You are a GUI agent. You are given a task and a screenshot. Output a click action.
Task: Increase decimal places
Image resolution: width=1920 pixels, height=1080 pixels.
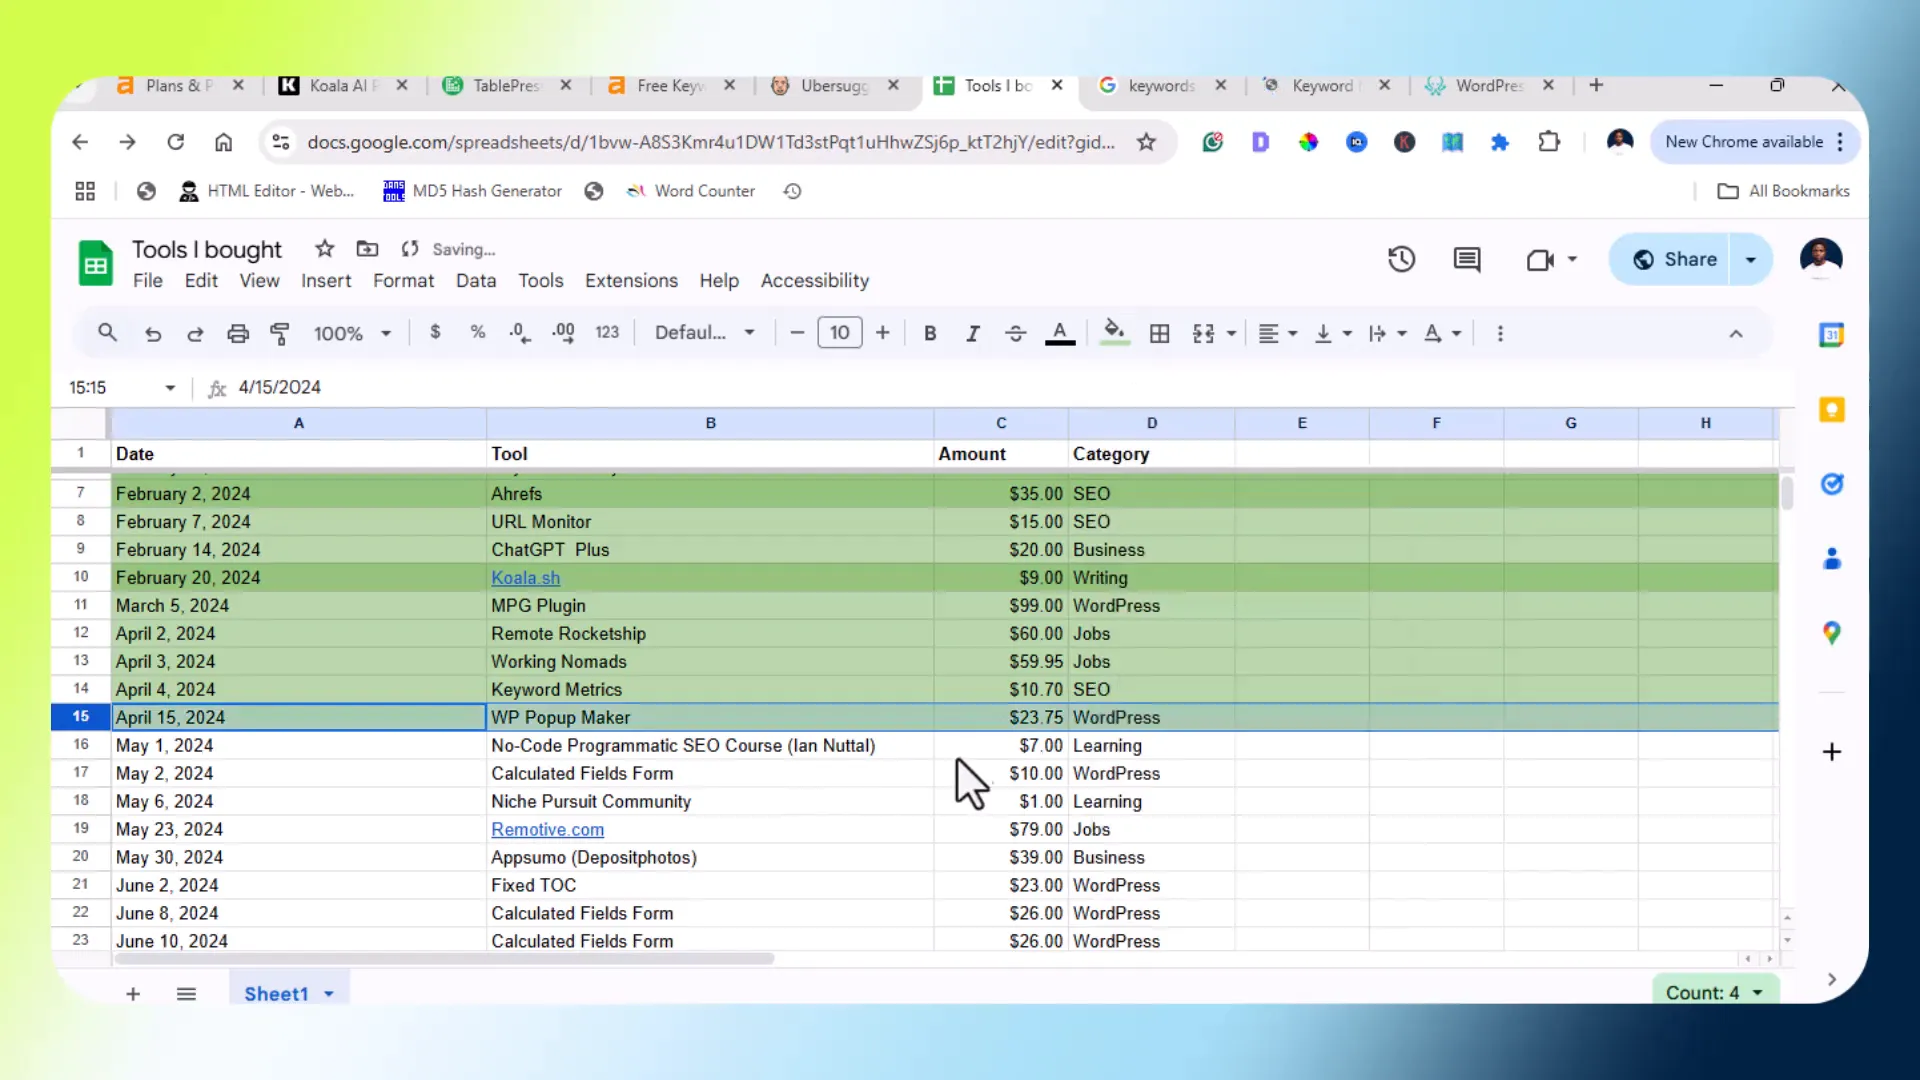click(x=563, y=333)
